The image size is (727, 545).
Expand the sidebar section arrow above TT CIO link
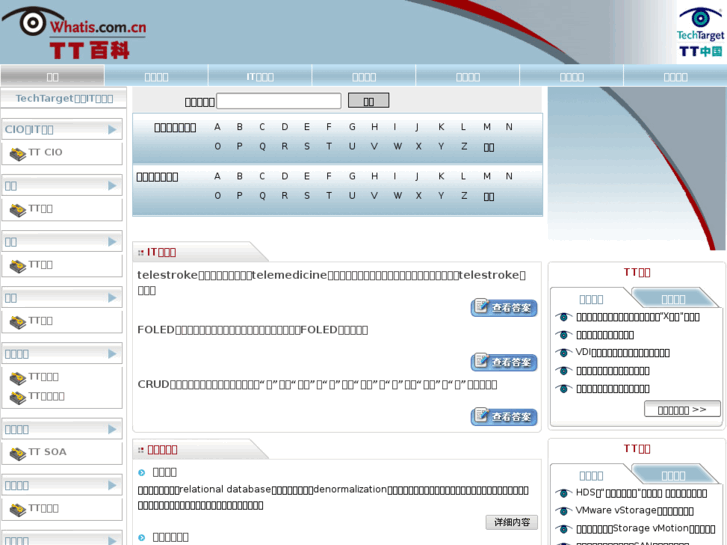112,129
